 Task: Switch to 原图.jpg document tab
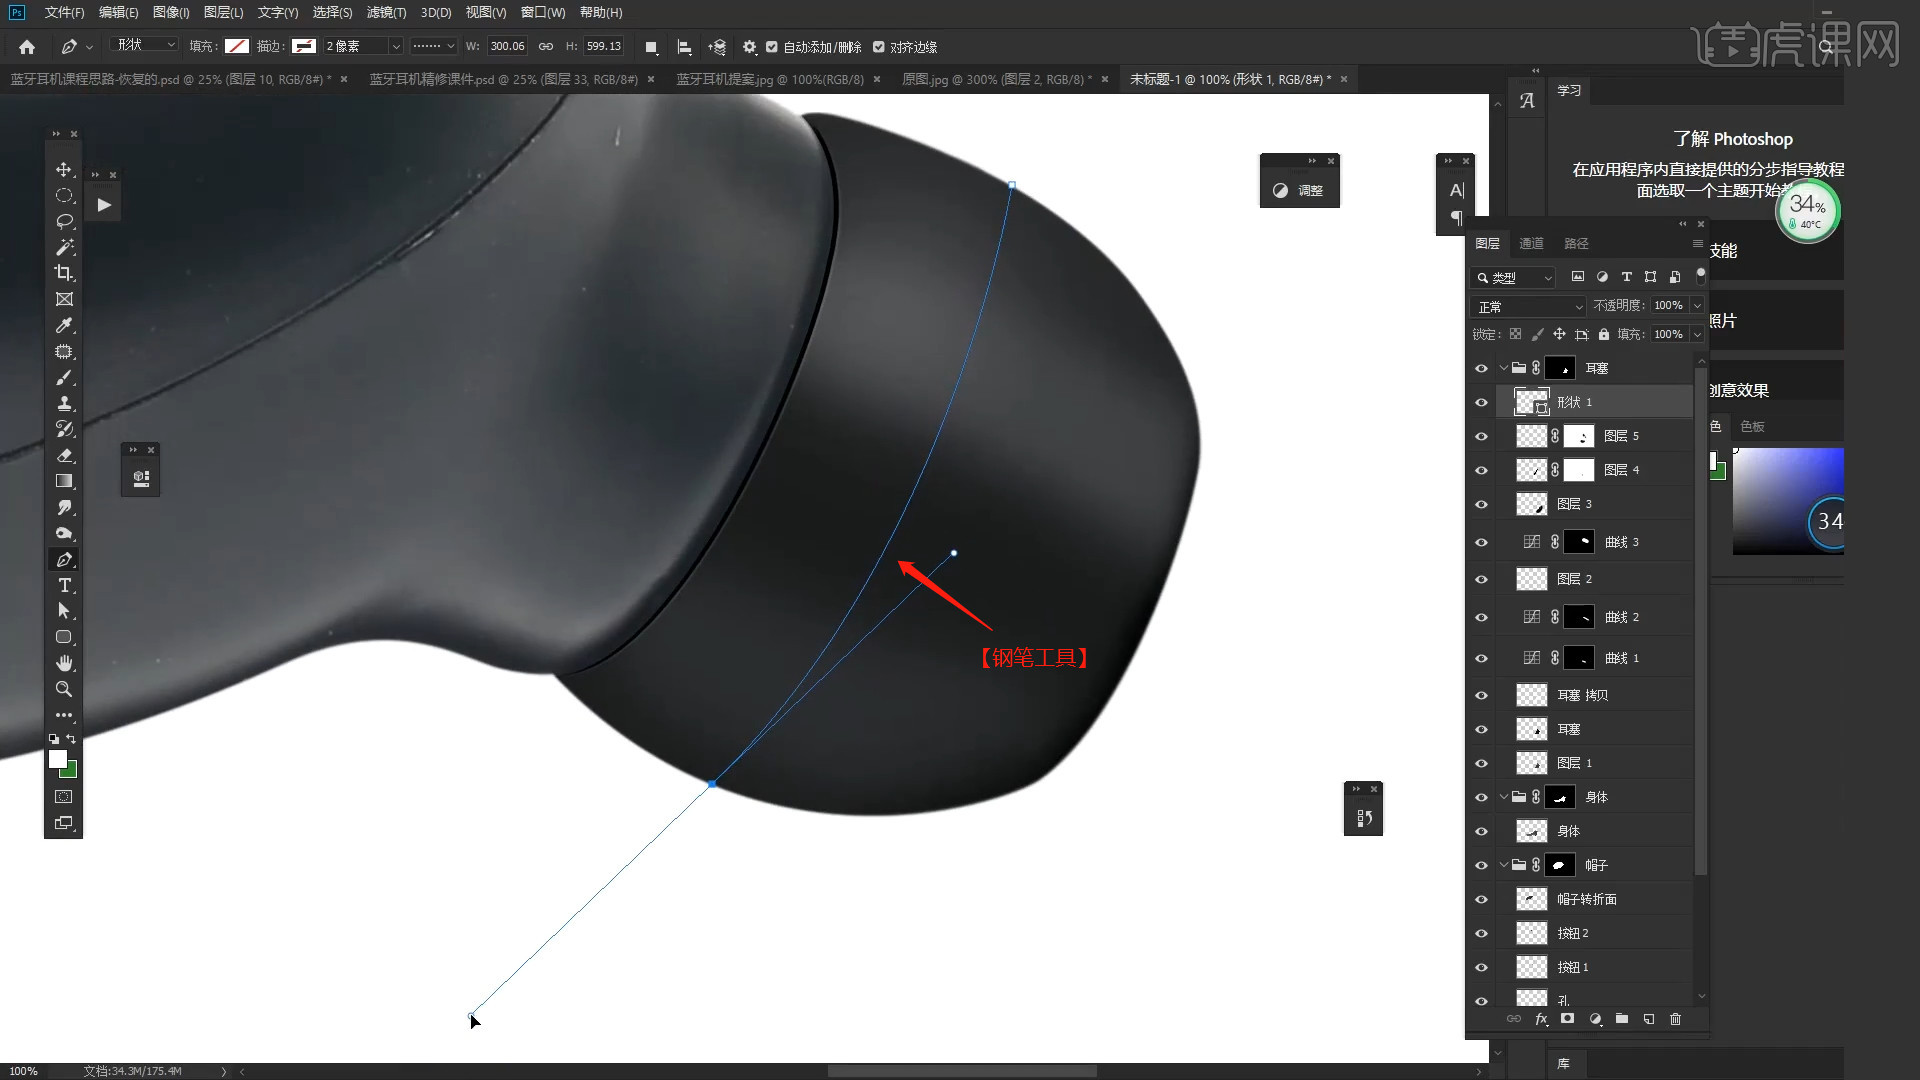[x=992, y=79]
